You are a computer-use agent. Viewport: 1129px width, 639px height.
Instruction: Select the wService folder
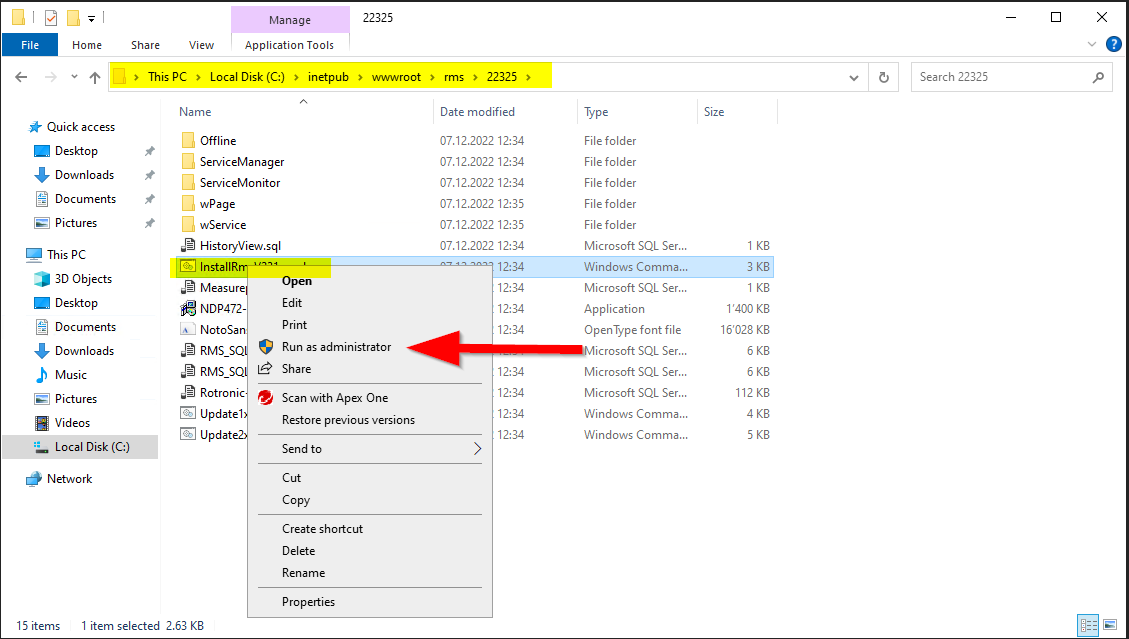[x=222, y=225]
